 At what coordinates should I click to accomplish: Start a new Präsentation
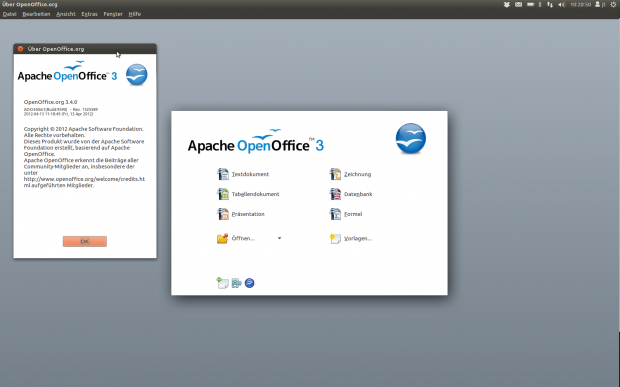(240, 214)
